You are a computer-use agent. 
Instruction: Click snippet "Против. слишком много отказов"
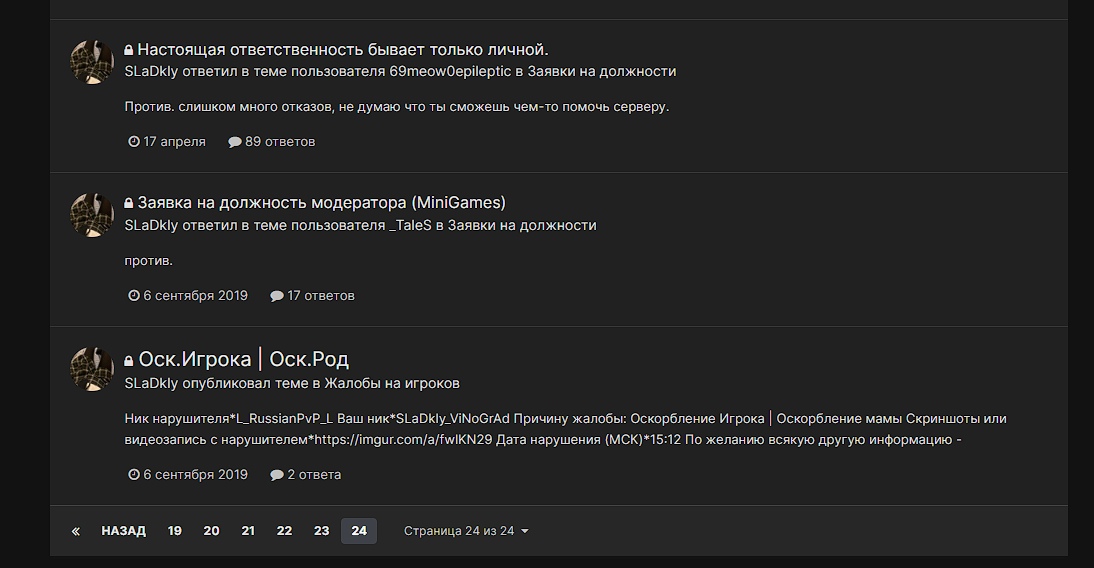(x=396, y=107)
